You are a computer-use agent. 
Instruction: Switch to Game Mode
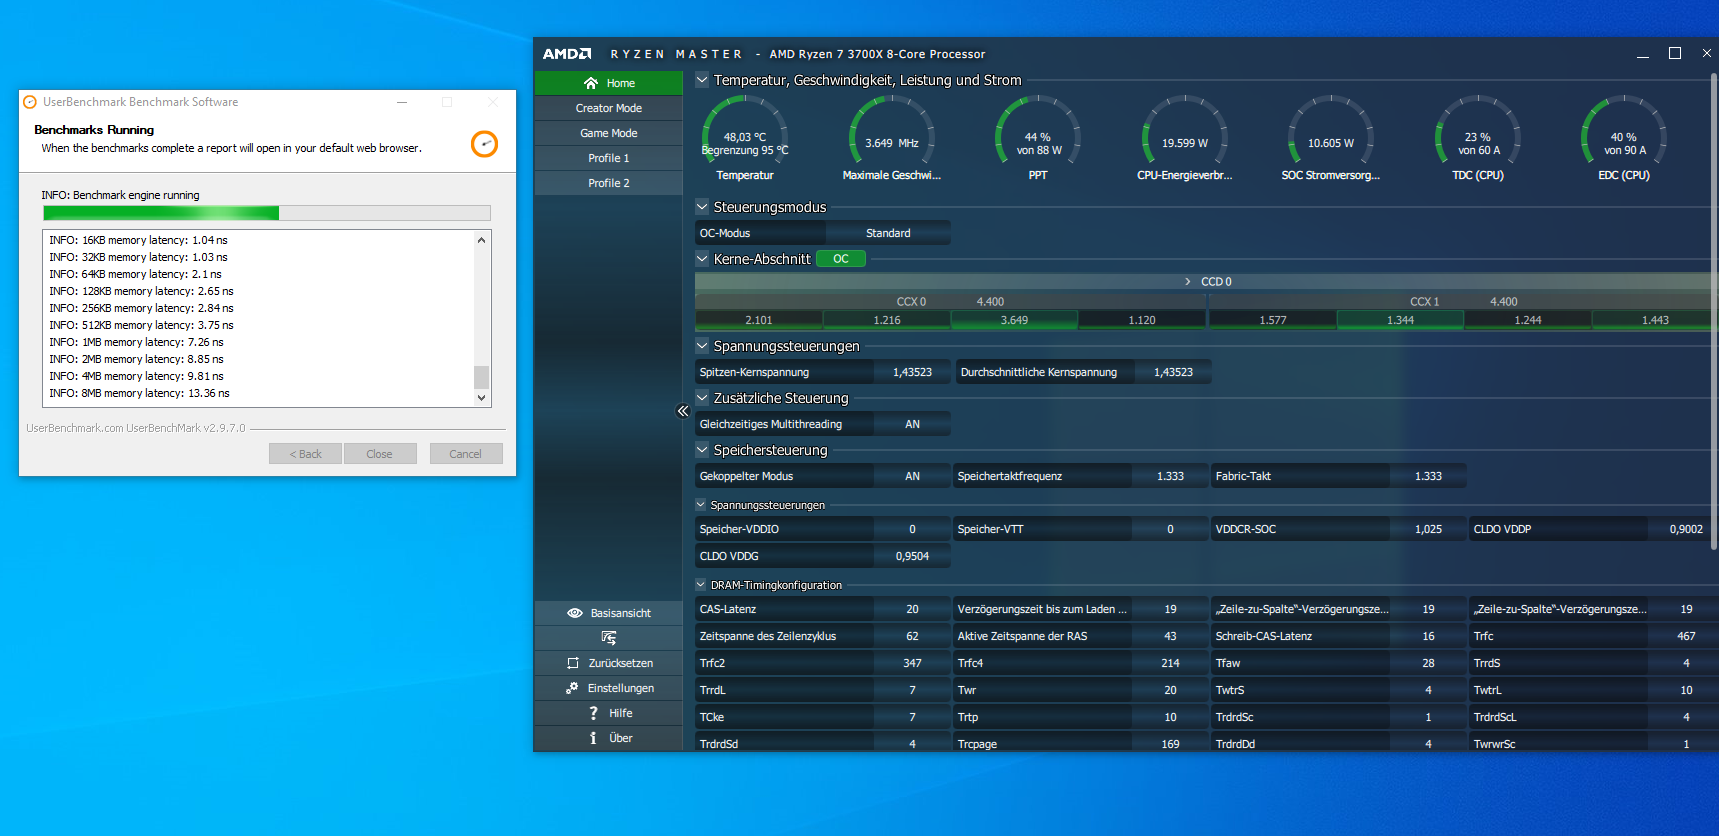pyautogui.click(x=609, y=133)
